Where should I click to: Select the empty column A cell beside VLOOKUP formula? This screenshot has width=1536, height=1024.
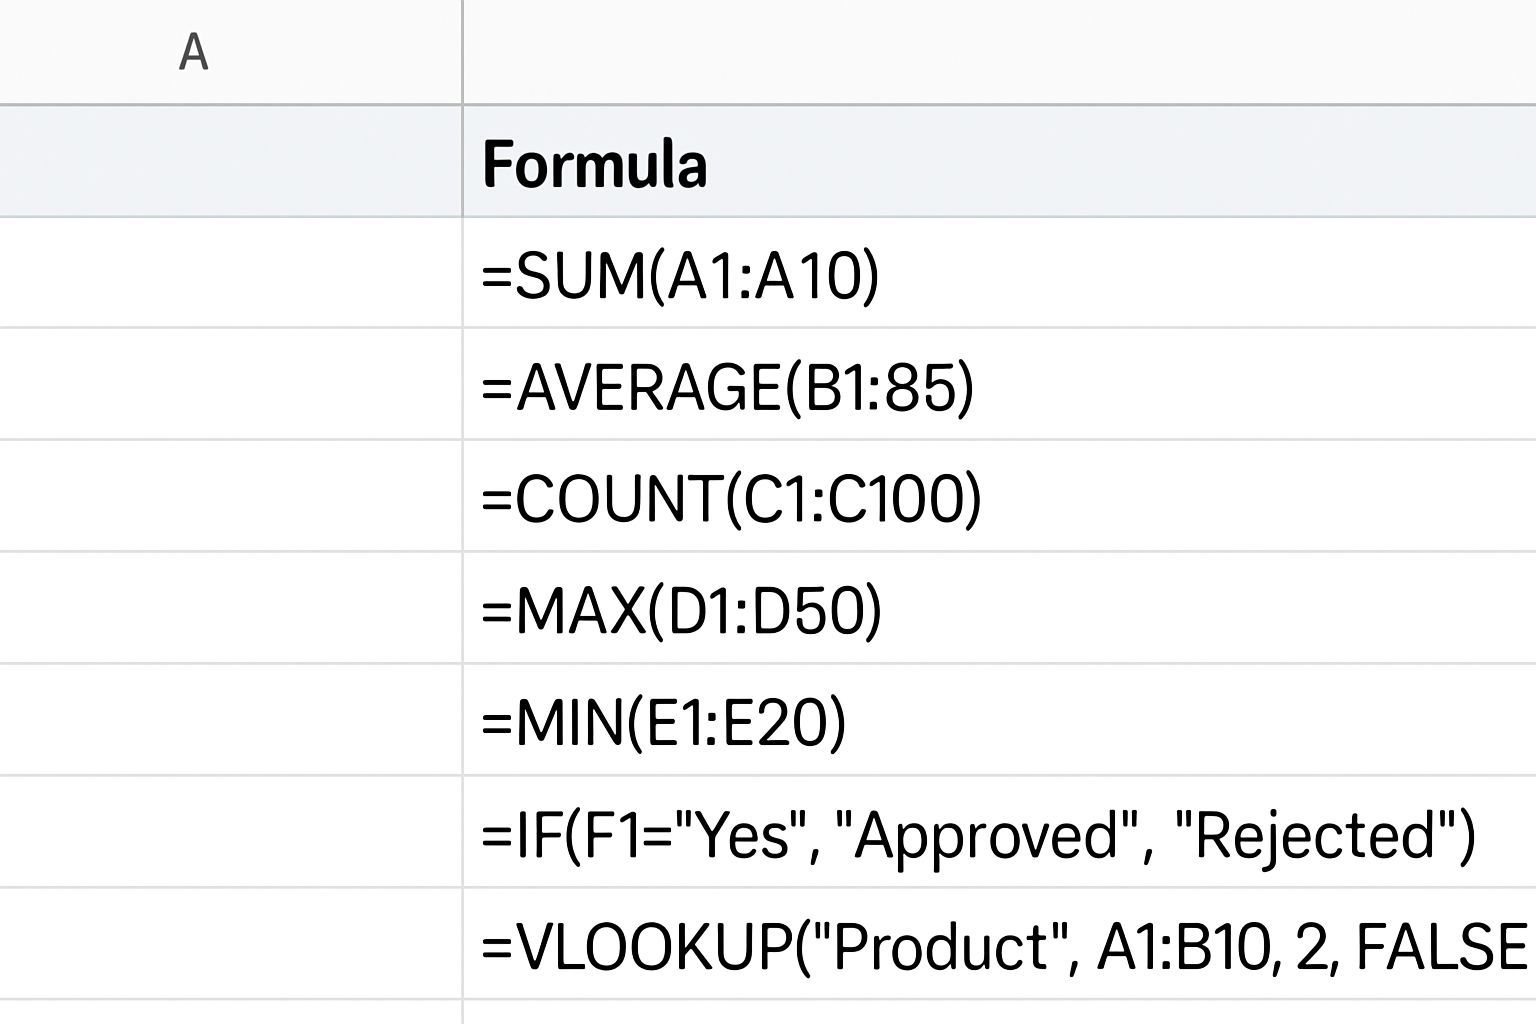click(x=230, y=944)
